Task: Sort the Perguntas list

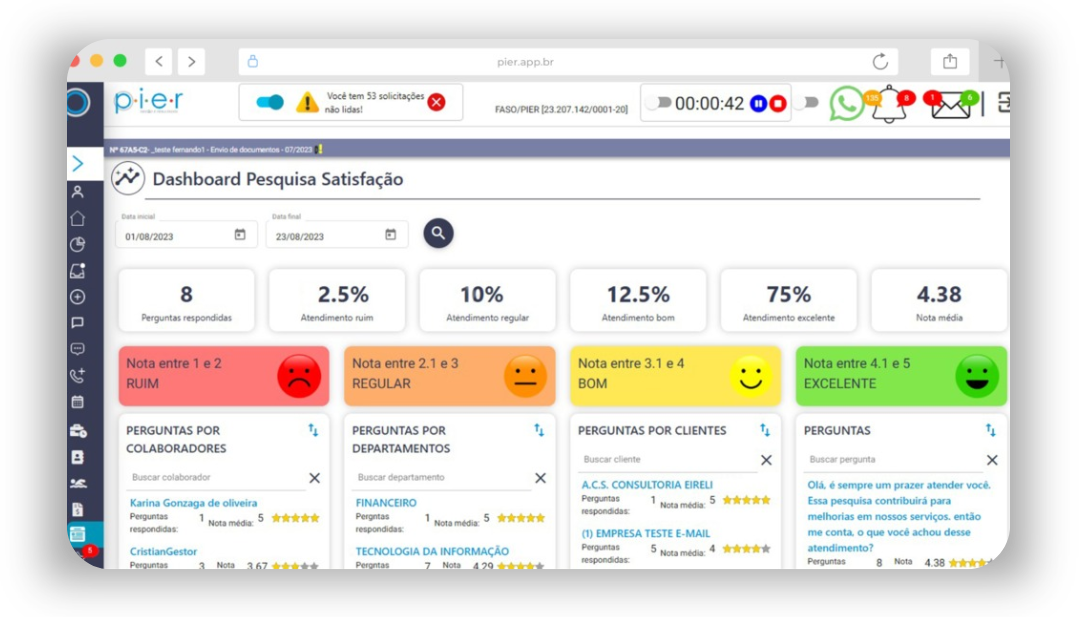Action: (990, 430)
